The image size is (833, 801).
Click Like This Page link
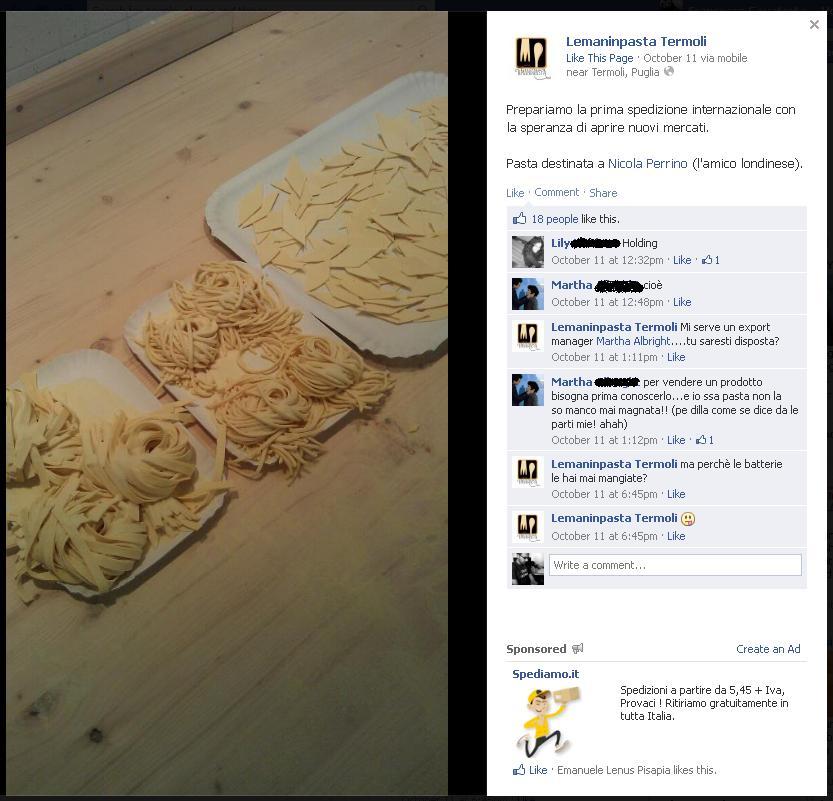(x=599, y=58)
